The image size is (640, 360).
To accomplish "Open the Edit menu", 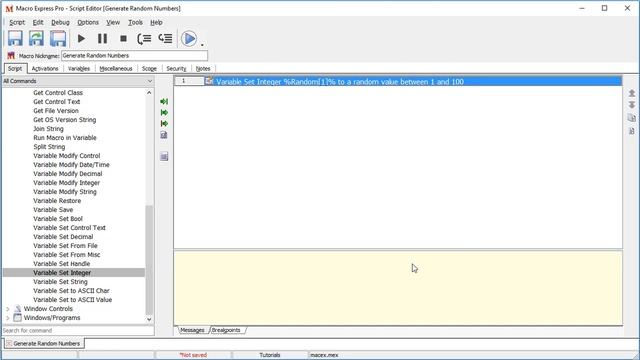I will pos(38,22).
